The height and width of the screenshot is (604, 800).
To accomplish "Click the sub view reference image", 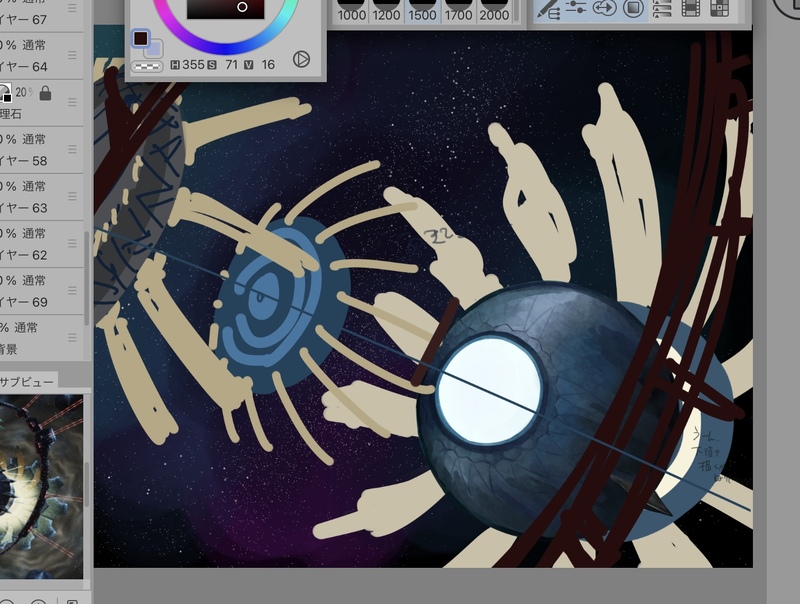I will coord(41,486).
